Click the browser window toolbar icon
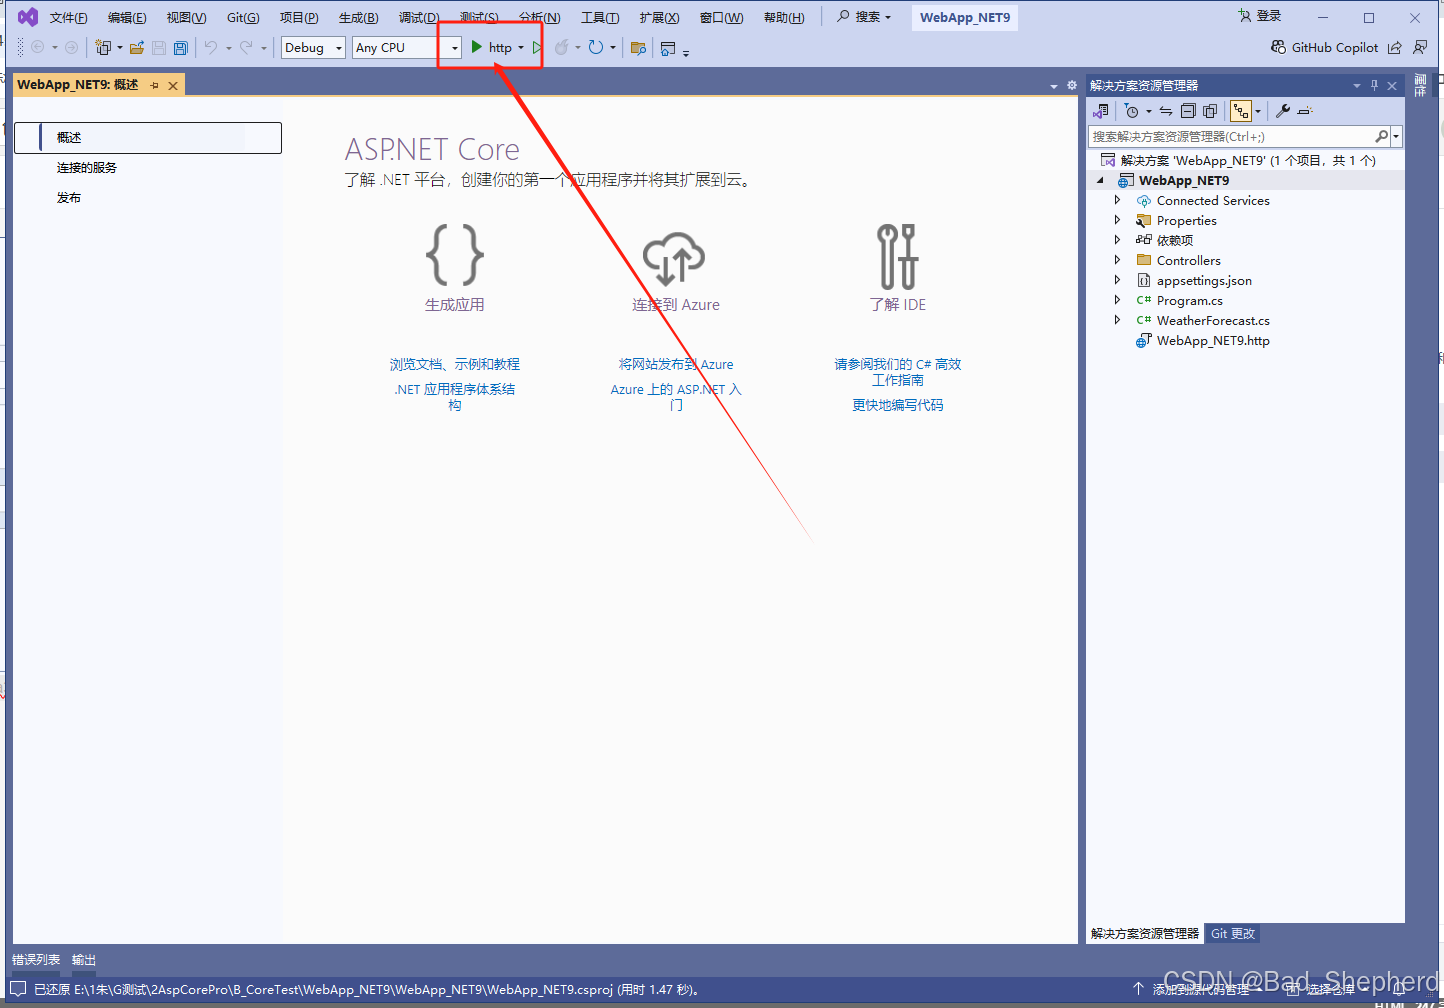Screen dimensions: 1444x1008 (x=668, y=47)
